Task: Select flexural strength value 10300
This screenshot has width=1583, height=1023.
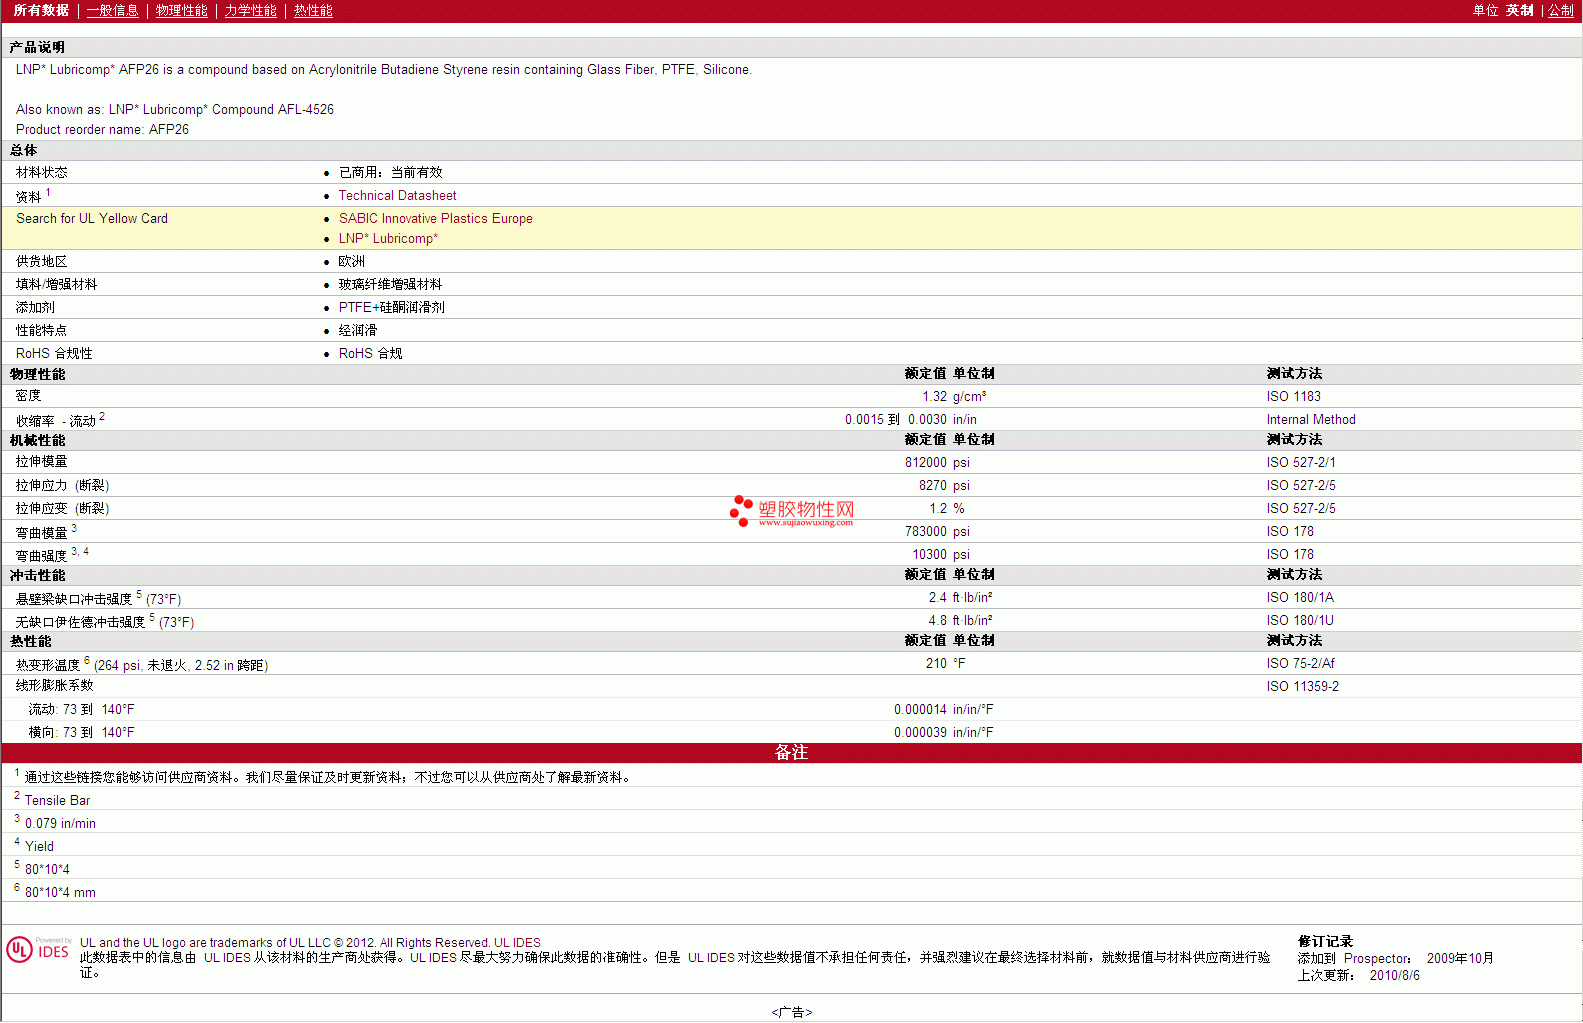Action: 929,555
